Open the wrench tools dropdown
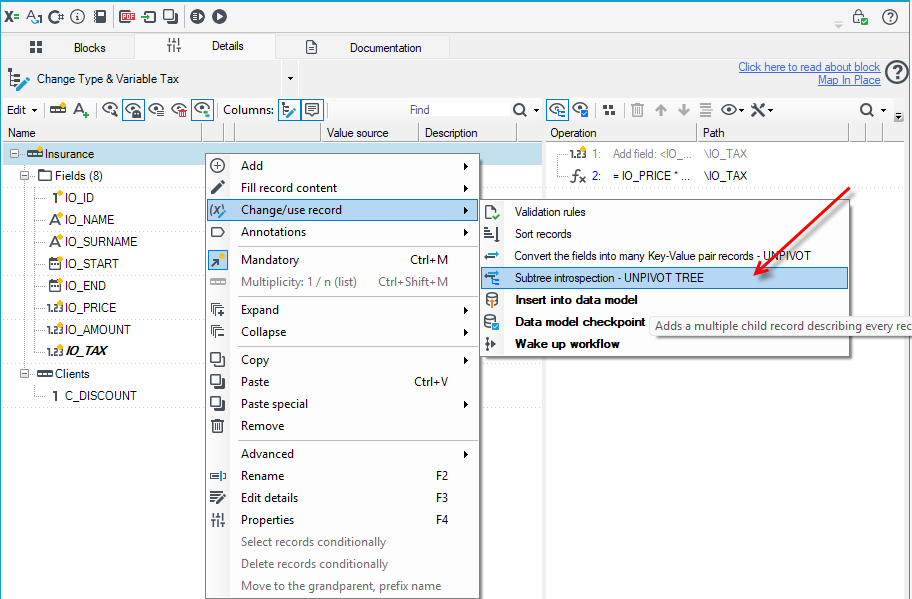 761,110
